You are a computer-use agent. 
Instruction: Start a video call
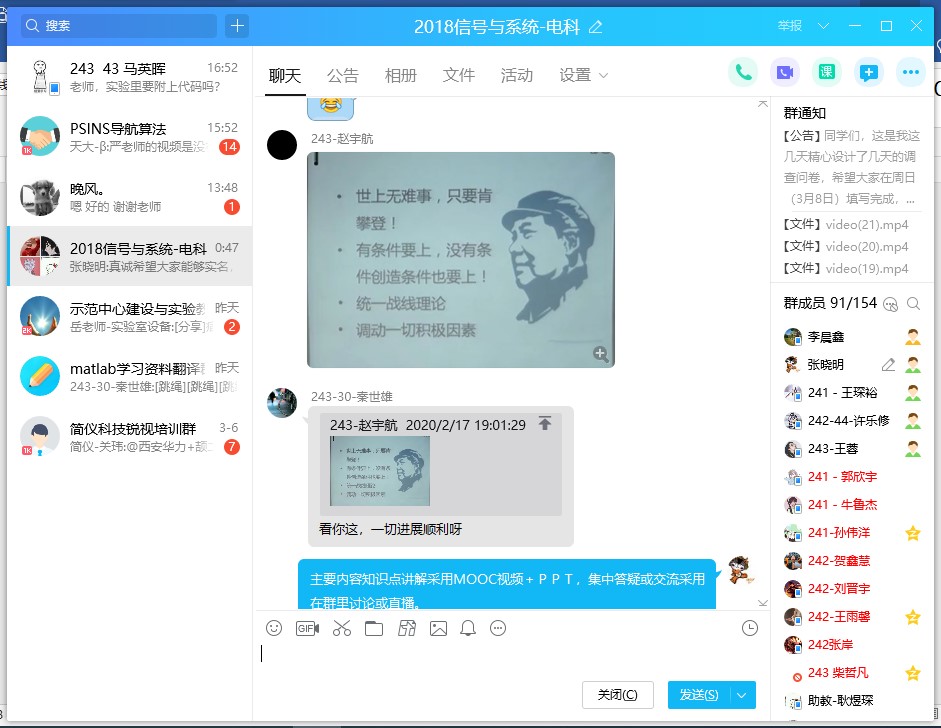pyautogui.click(x=784, y=73)
